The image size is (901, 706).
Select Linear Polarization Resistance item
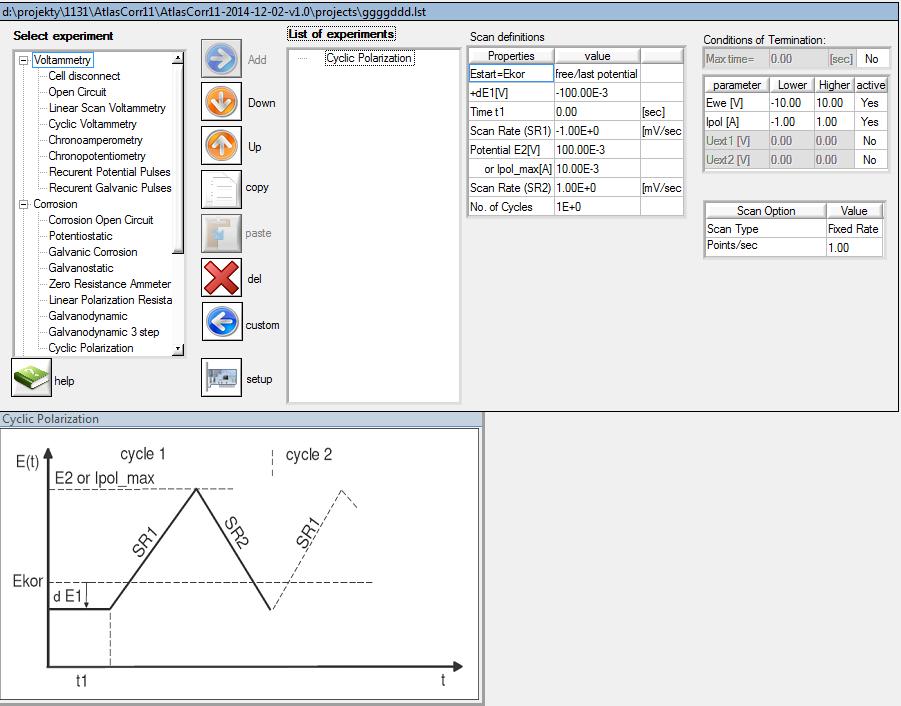click(x=110, y=300)
